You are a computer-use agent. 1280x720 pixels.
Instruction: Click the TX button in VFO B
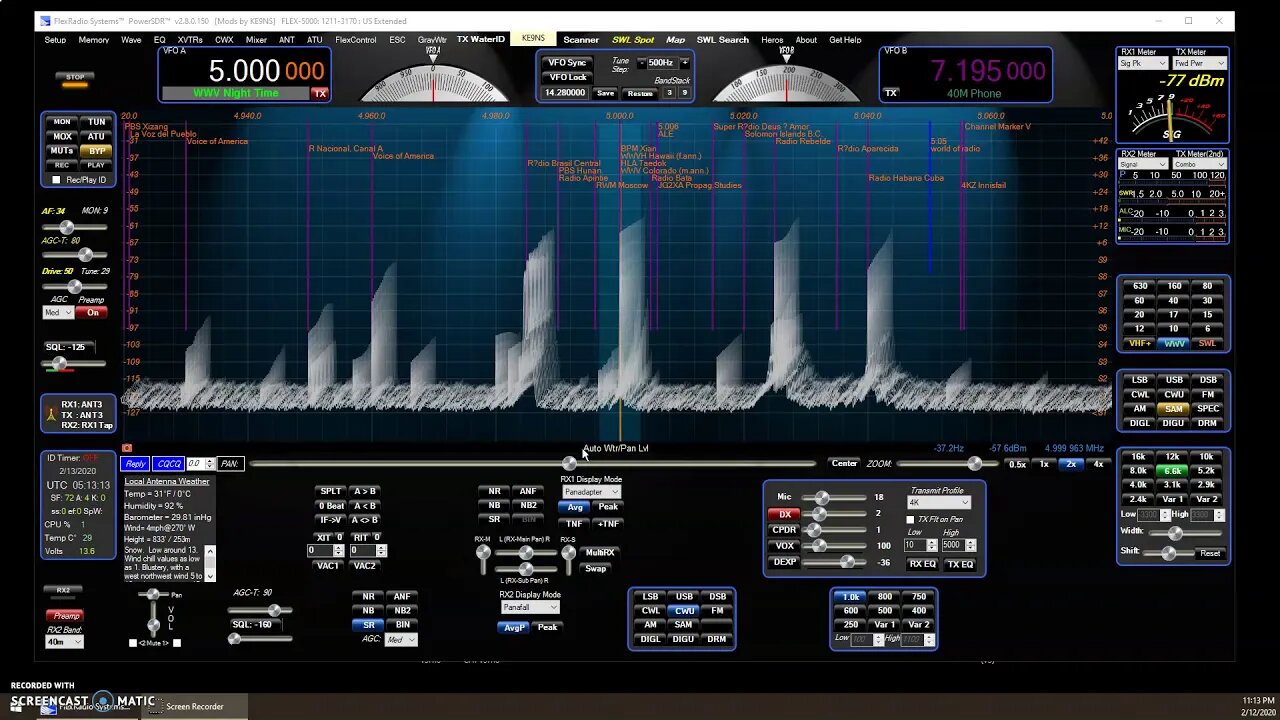(891, 93)
